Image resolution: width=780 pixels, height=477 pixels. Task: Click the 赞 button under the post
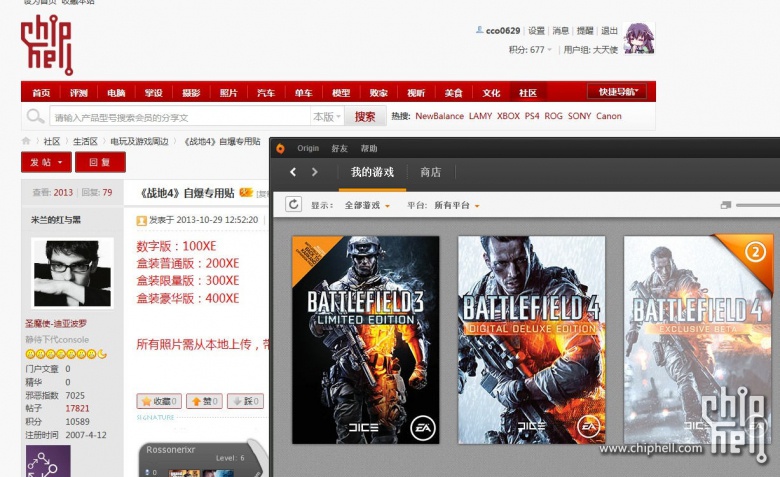pyautogui.click(x=204, y=401)
